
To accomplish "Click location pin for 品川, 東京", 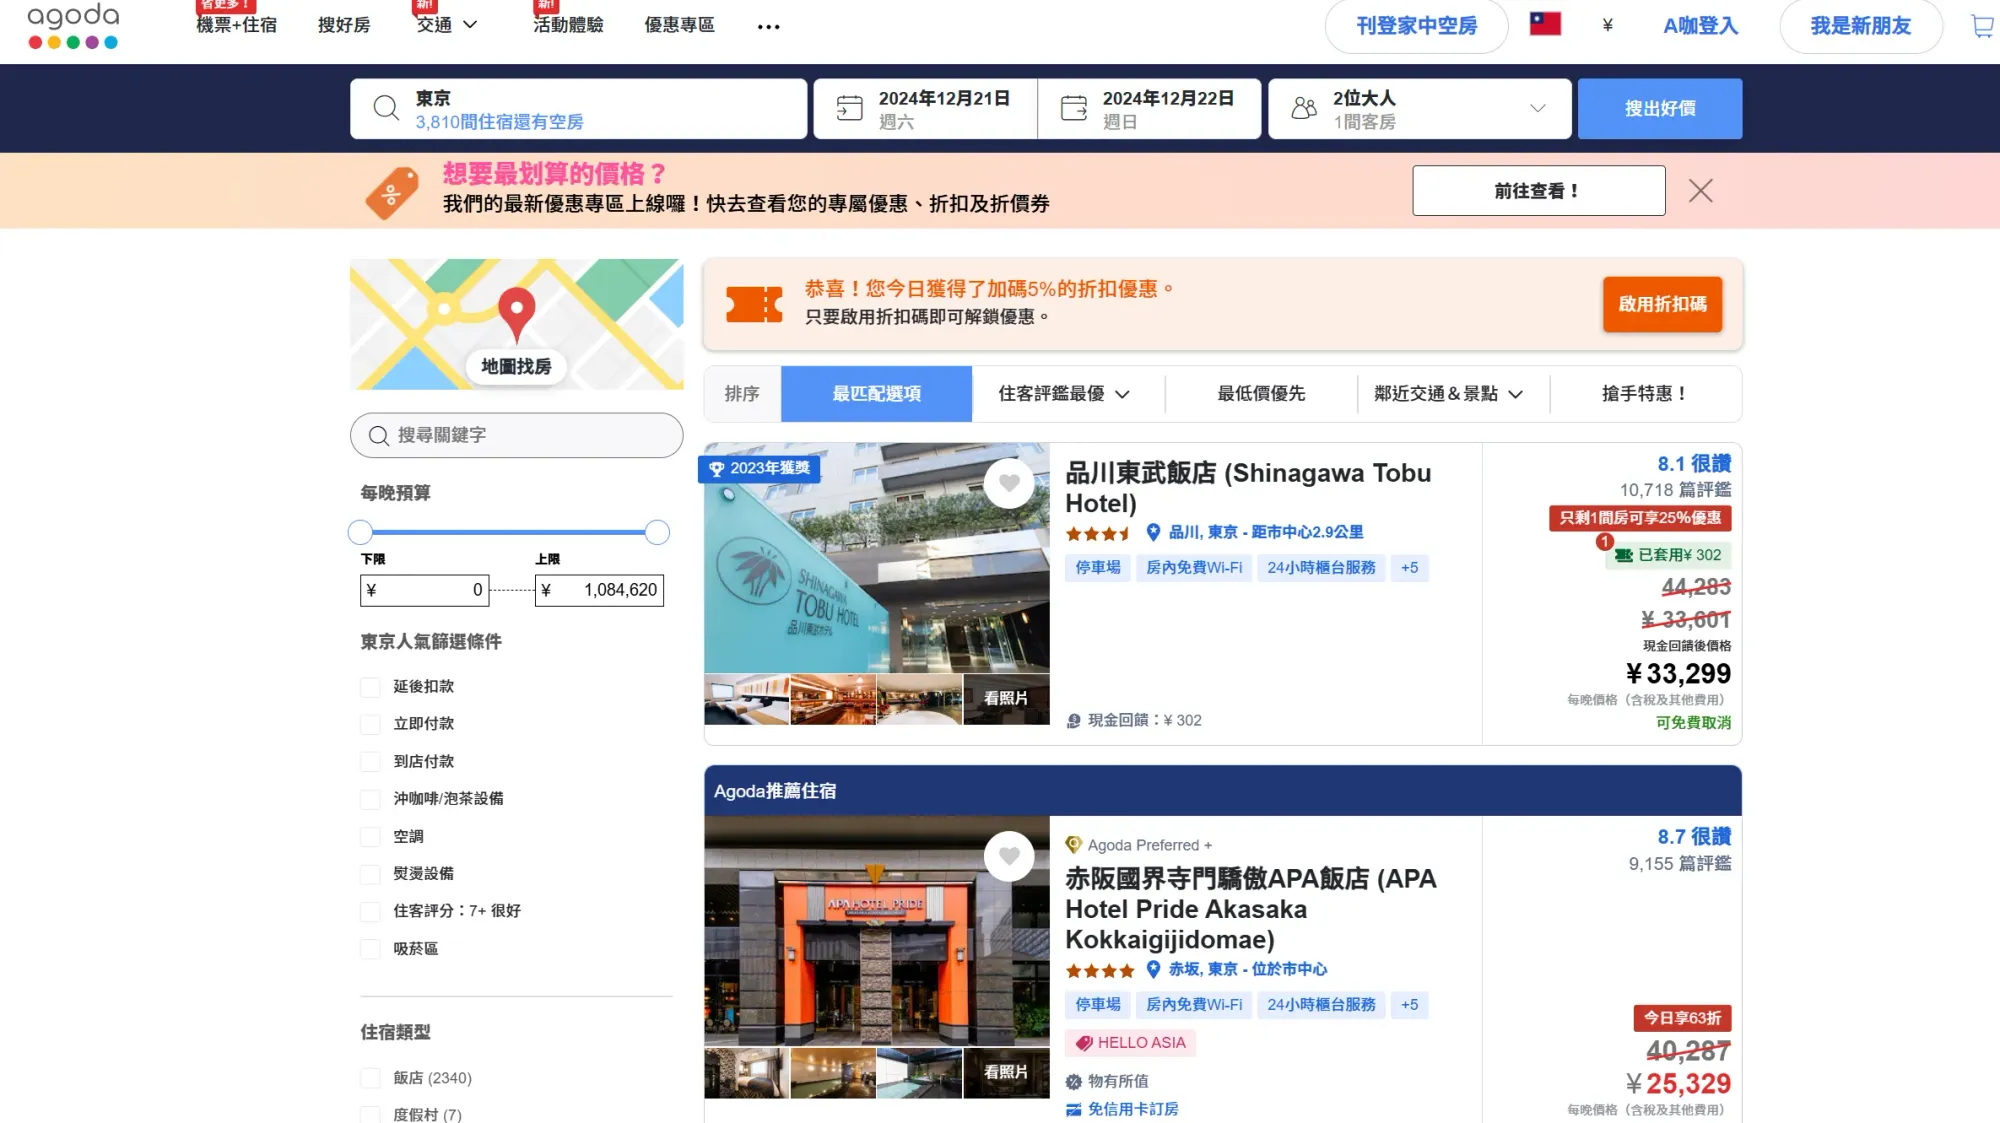I will click(x=1153, y=532).
